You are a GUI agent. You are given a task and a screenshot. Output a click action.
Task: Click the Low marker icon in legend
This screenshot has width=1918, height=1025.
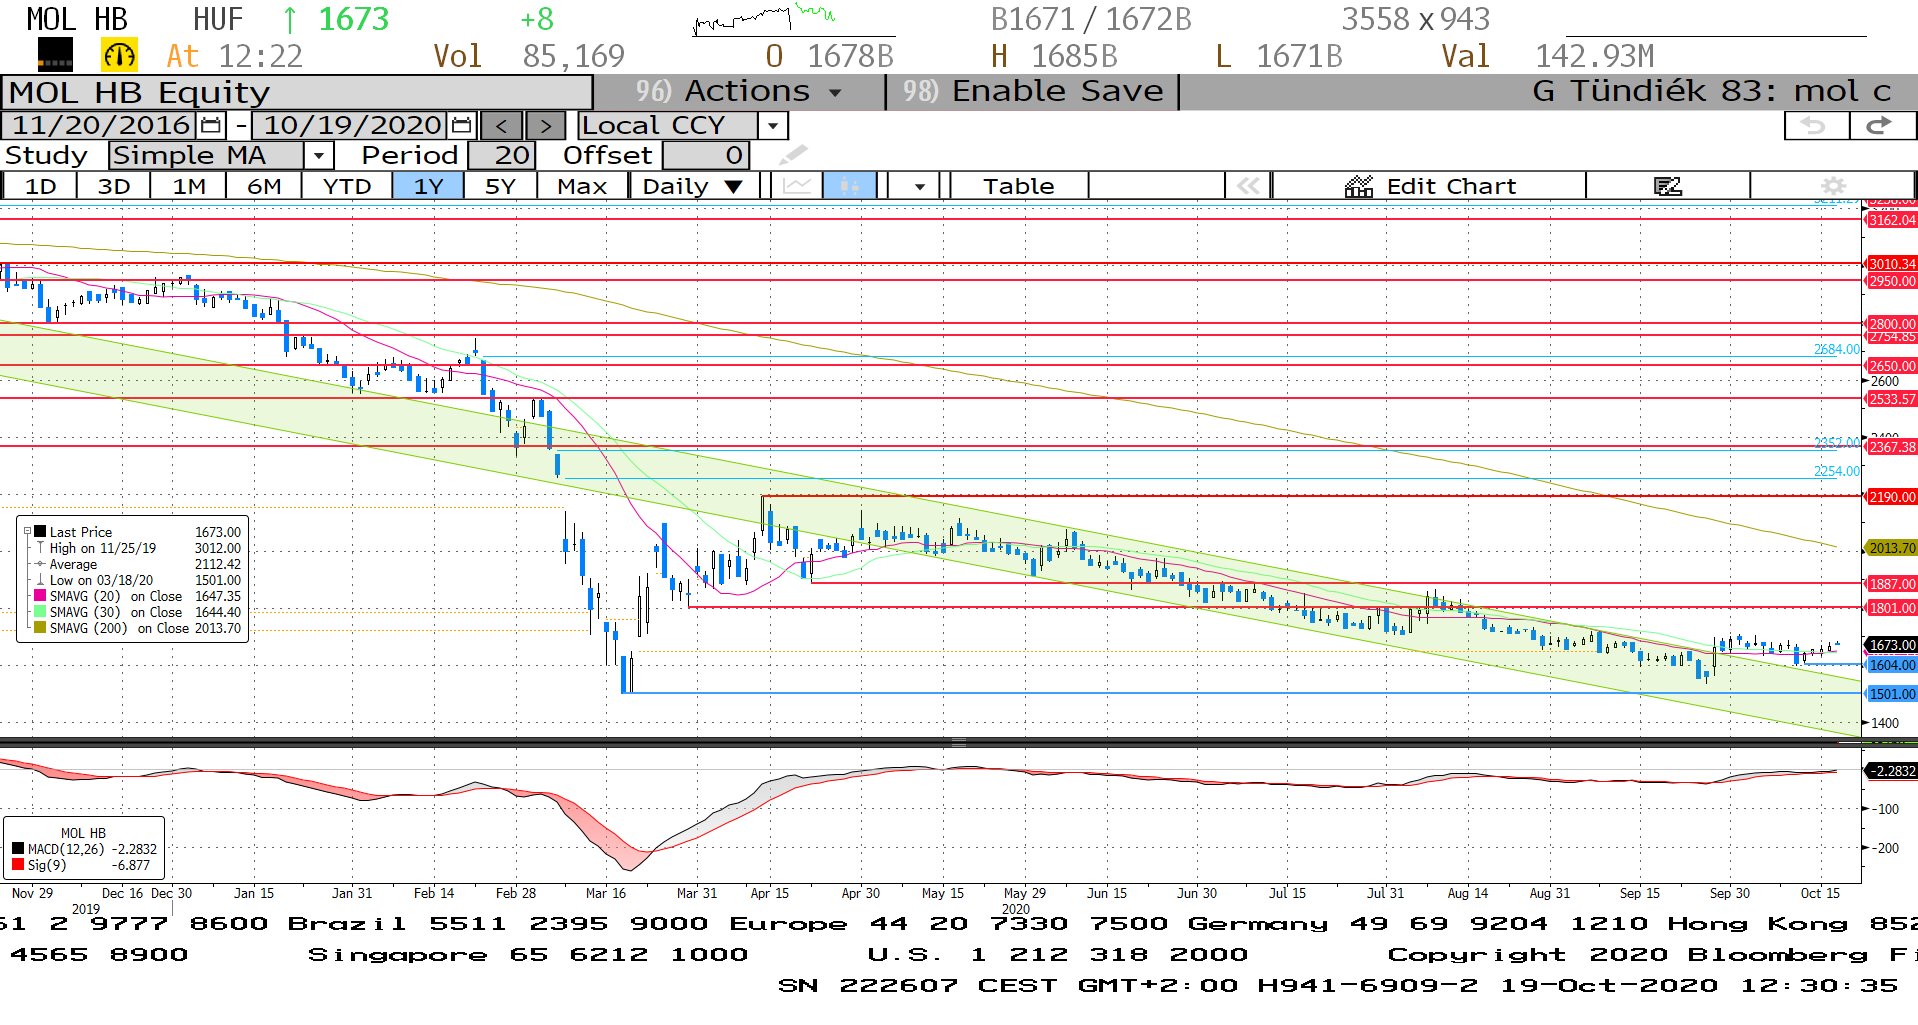pyautogui.click(x=40, y=580)
